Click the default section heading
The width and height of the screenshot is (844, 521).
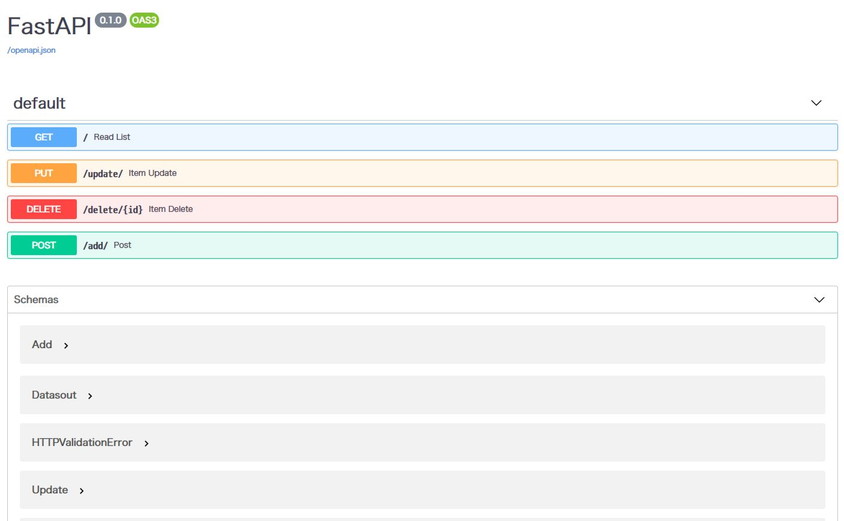39,103
